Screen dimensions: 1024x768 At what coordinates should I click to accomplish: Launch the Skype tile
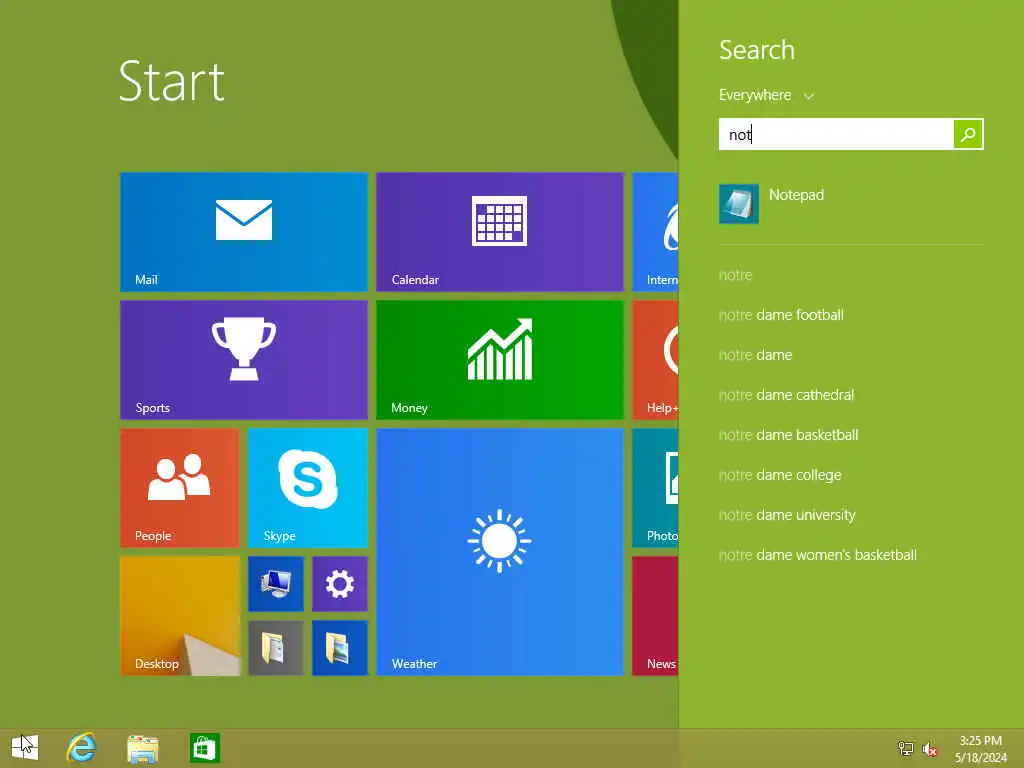[308, 488]
